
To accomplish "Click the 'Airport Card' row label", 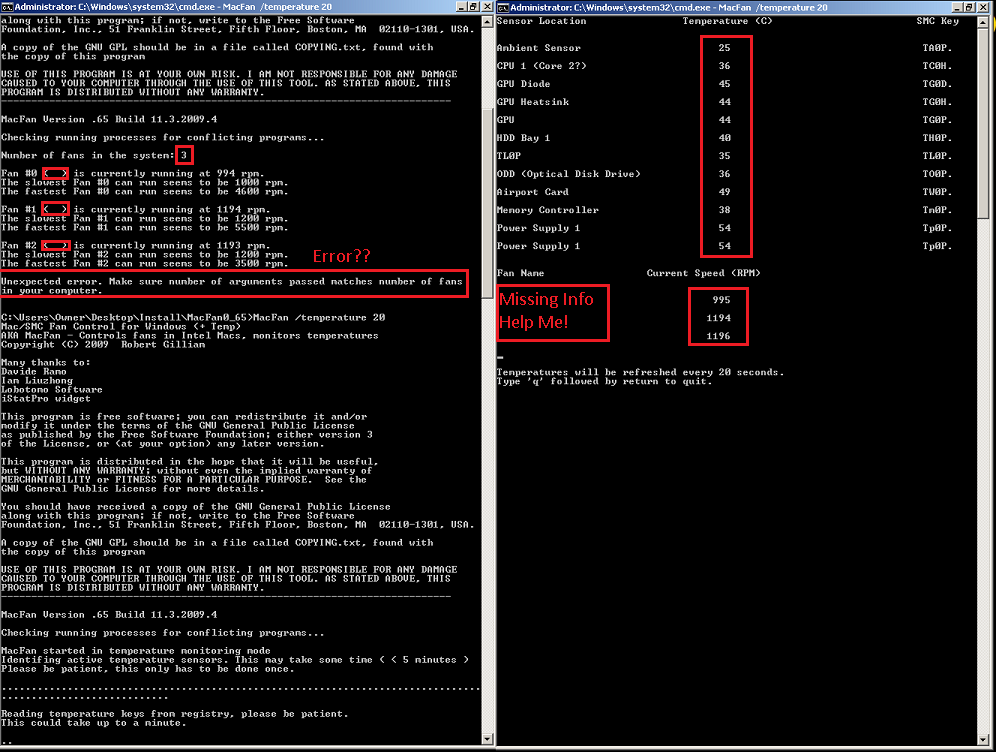I will point(532,192).
